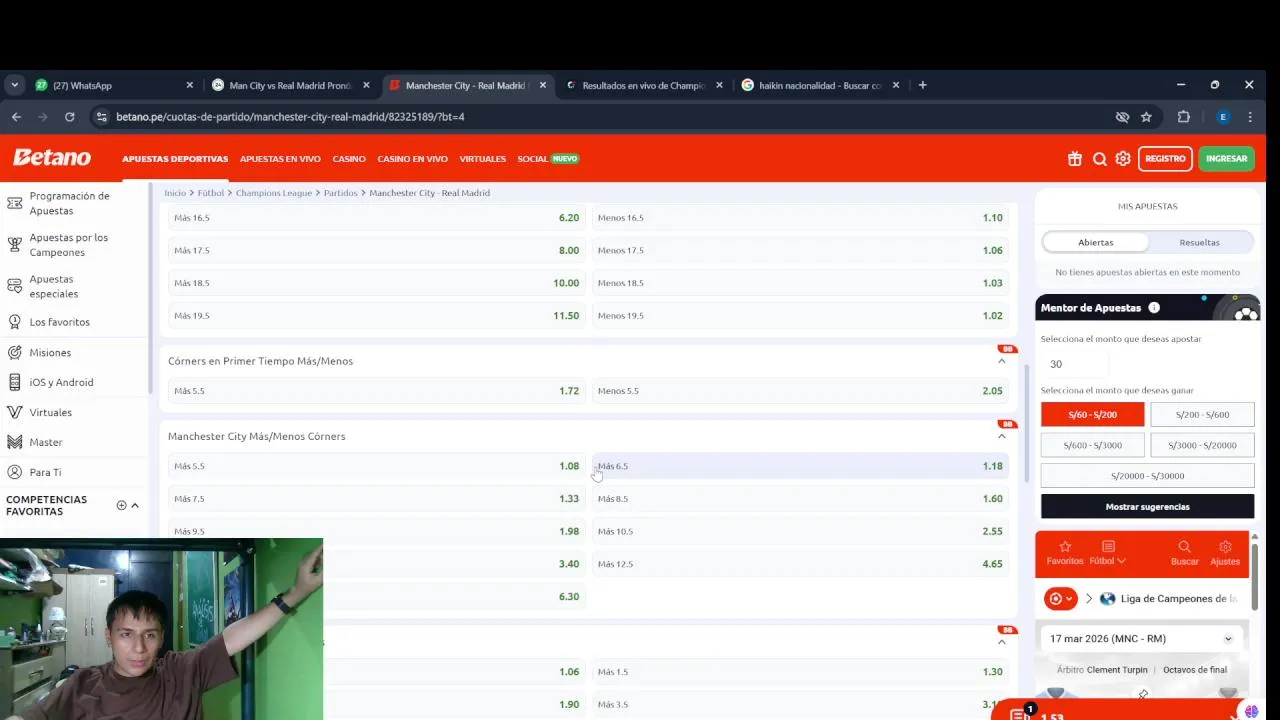Click Favoritos star in stats widget
This screenshot has width=1280, height=720.
point(1065,553)
